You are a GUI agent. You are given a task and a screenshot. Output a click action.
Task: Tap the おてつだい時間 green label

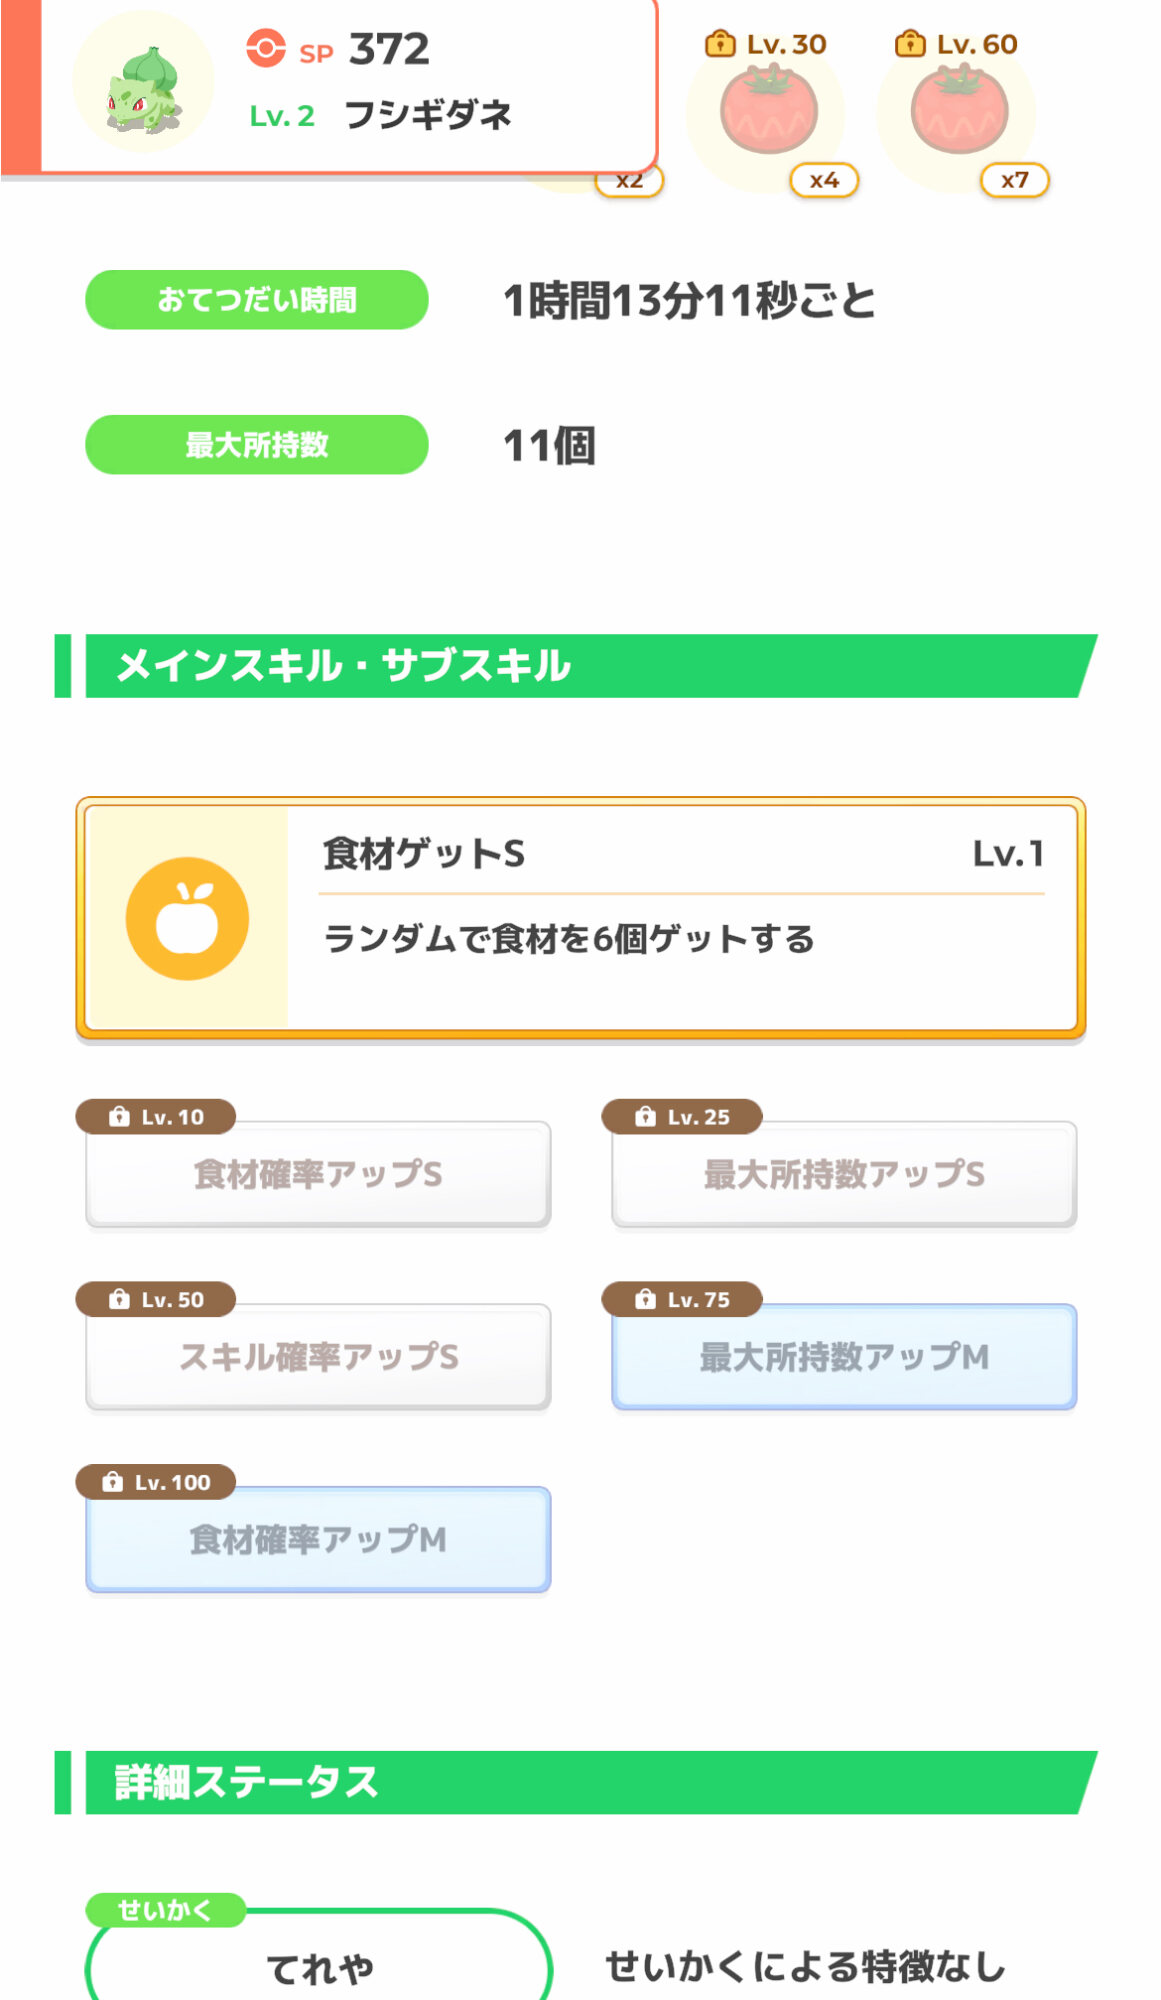coord(257,300)
